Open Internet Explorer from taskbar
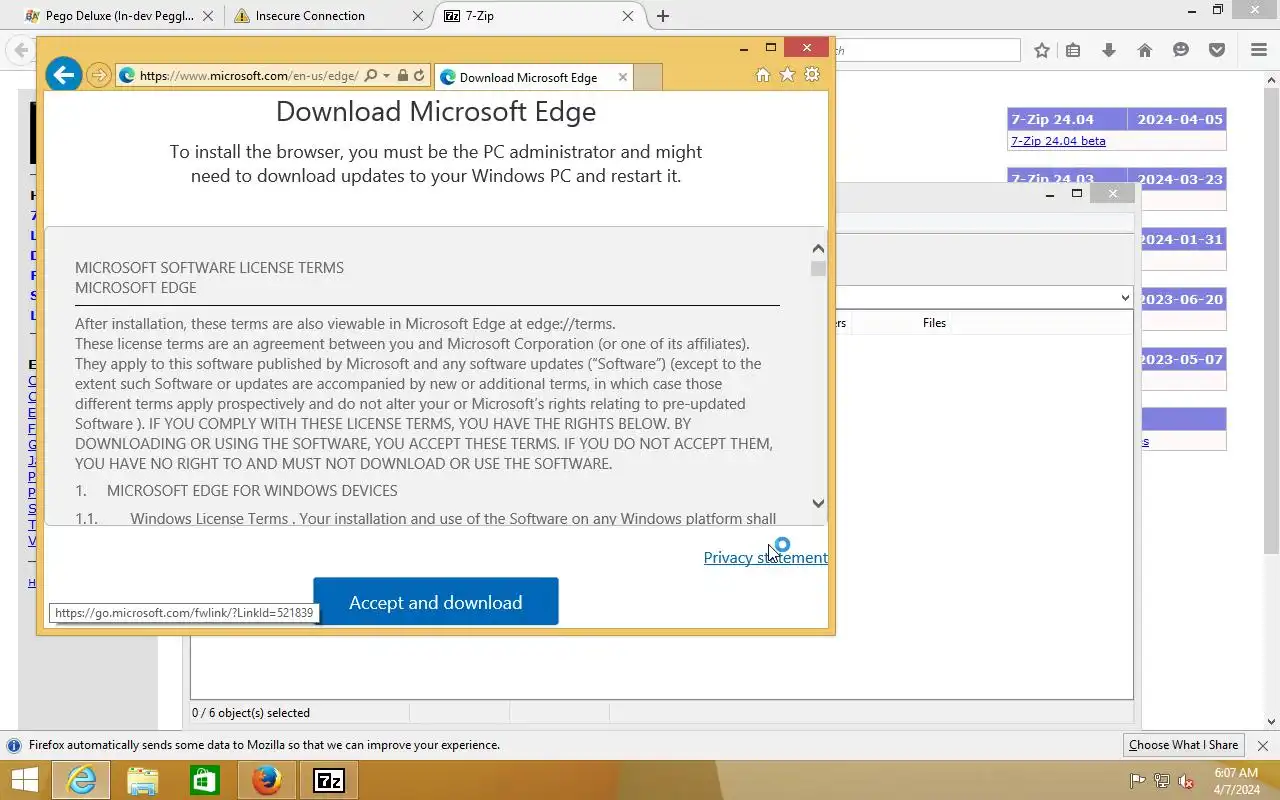 pyautogui.click(x=81, y=780)
